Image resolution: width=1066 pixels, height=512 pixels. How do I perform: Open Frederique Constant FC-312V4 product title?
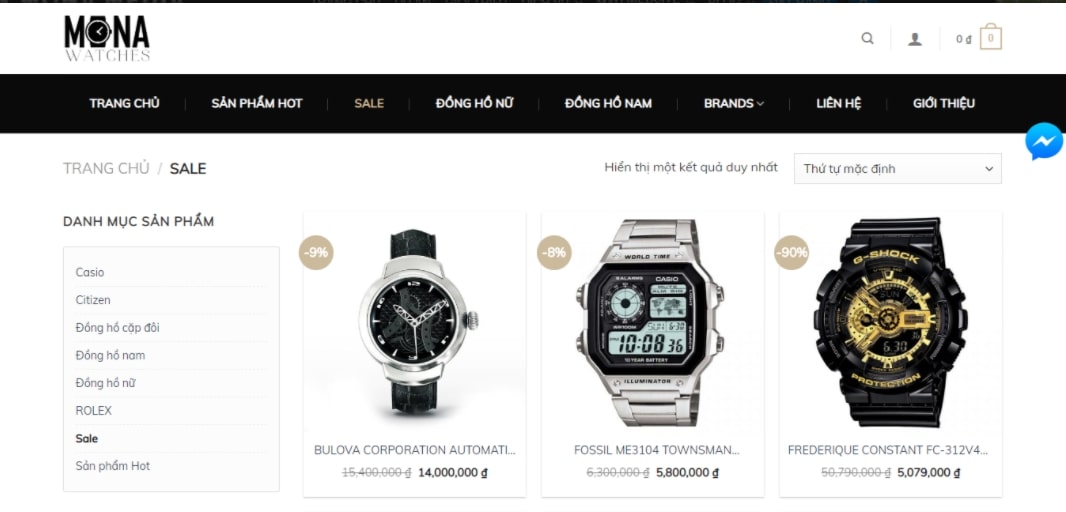click(888, 450)
